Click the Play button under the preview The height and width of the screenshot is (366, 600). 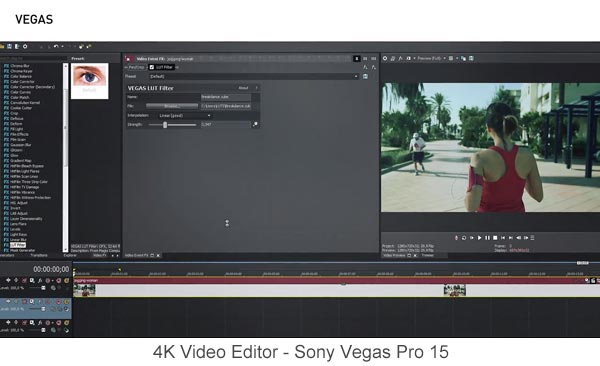pyautogui.click(x=479, y=238)
